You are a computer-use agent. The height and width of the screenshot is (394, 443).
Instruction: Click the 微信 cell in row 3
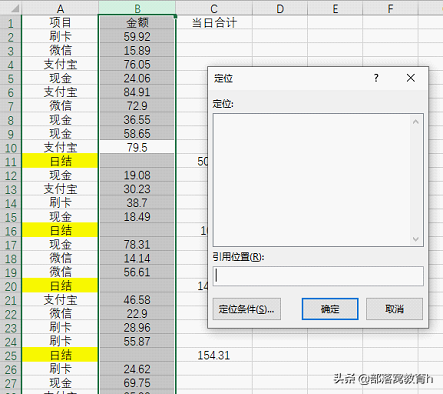(x=60, y=51)
